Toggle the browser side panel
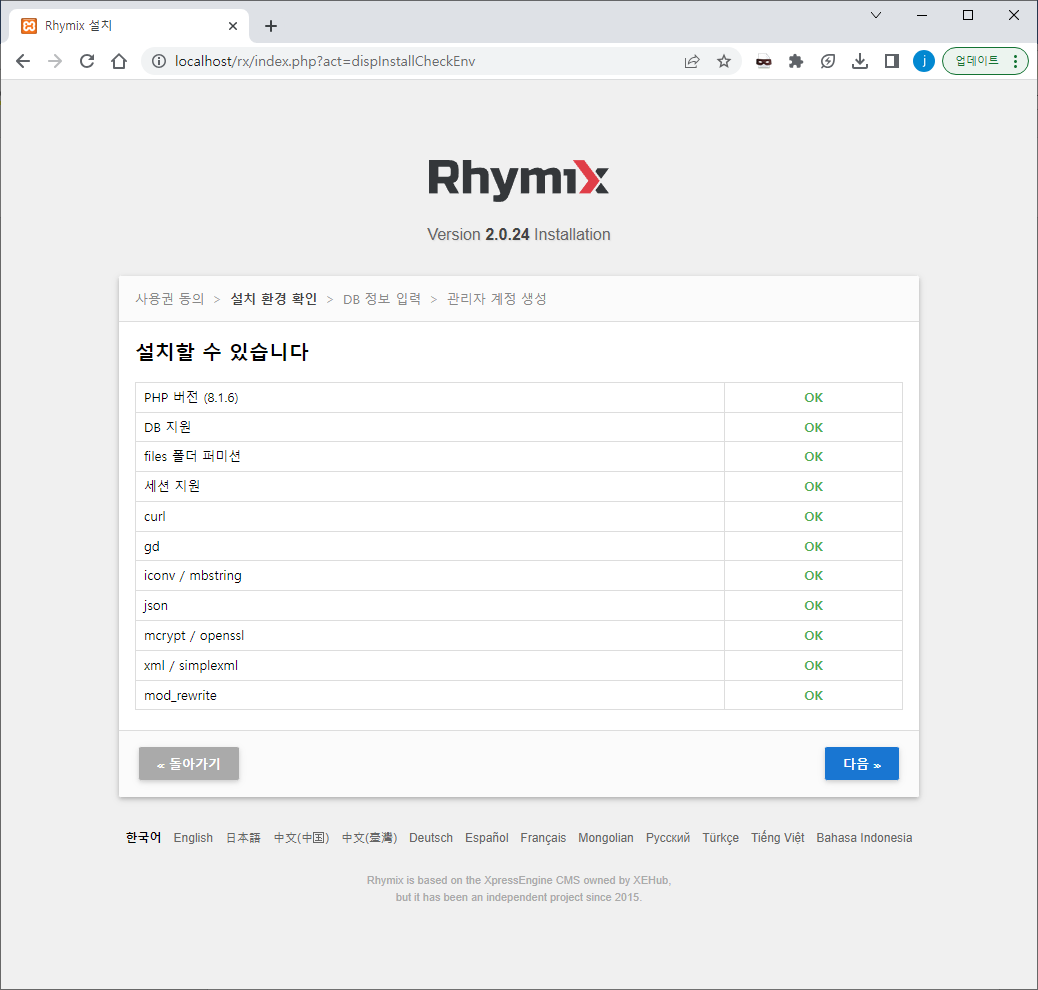The width and height of the screenshot is (1038, 990). tap(892, 62)
